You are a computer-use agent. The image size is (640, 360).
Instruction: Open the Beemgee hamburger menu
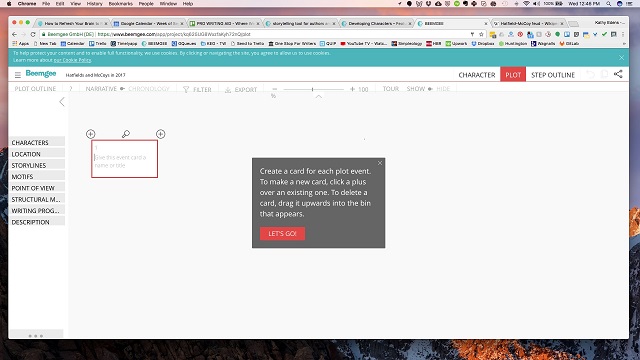(x=18, y=75)
